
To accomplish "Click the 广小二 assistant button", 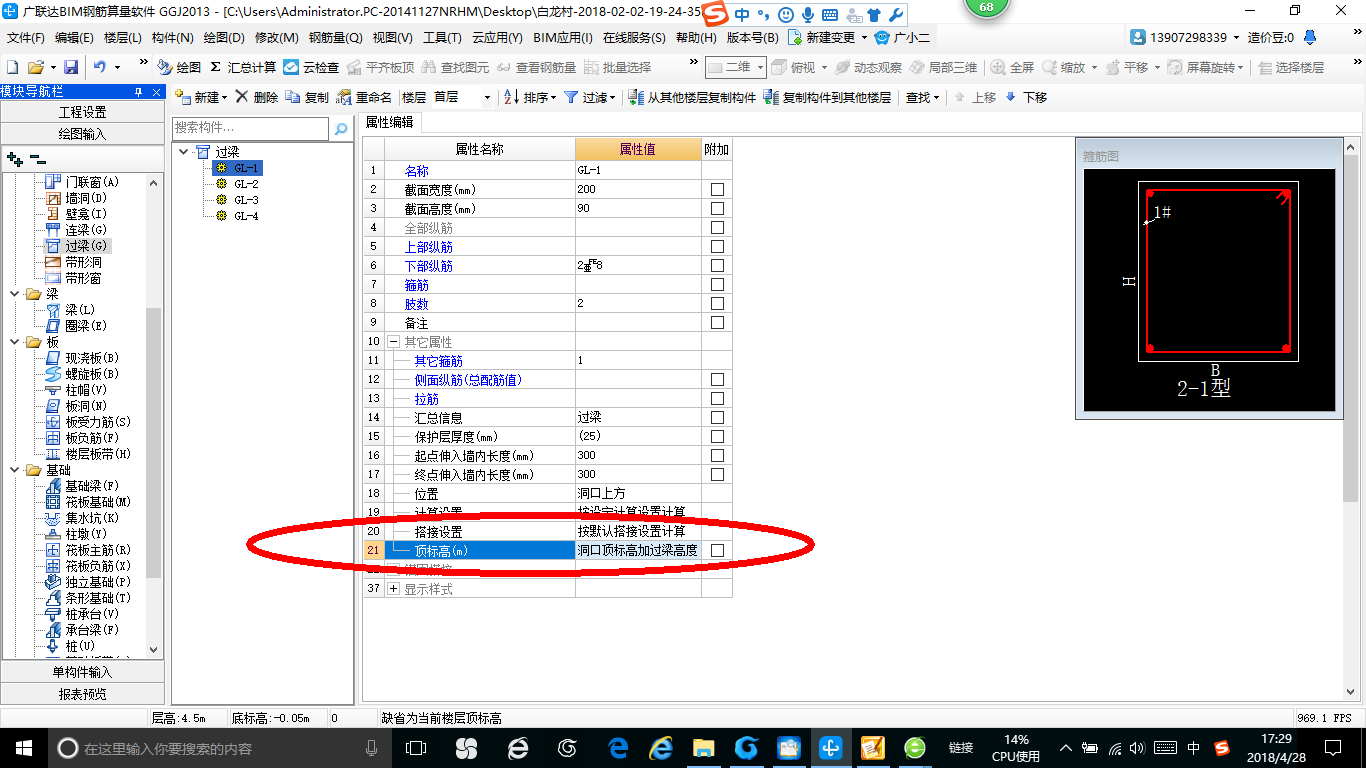I will tap(902, 38).
